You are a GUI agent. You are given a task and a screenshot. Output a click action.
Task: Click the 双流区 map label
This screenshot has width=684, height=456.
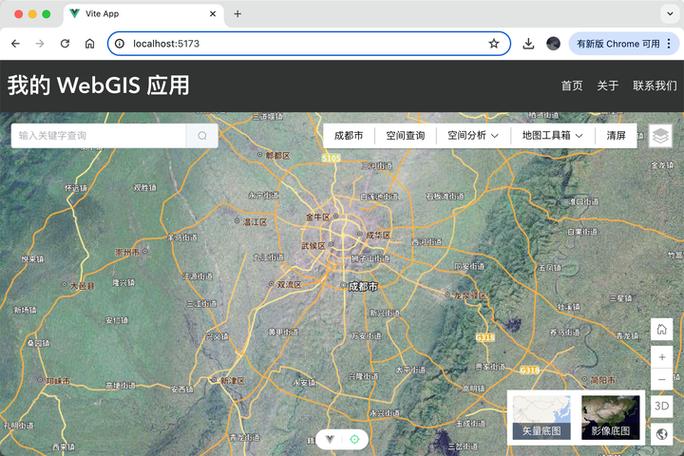coord(289,285)
